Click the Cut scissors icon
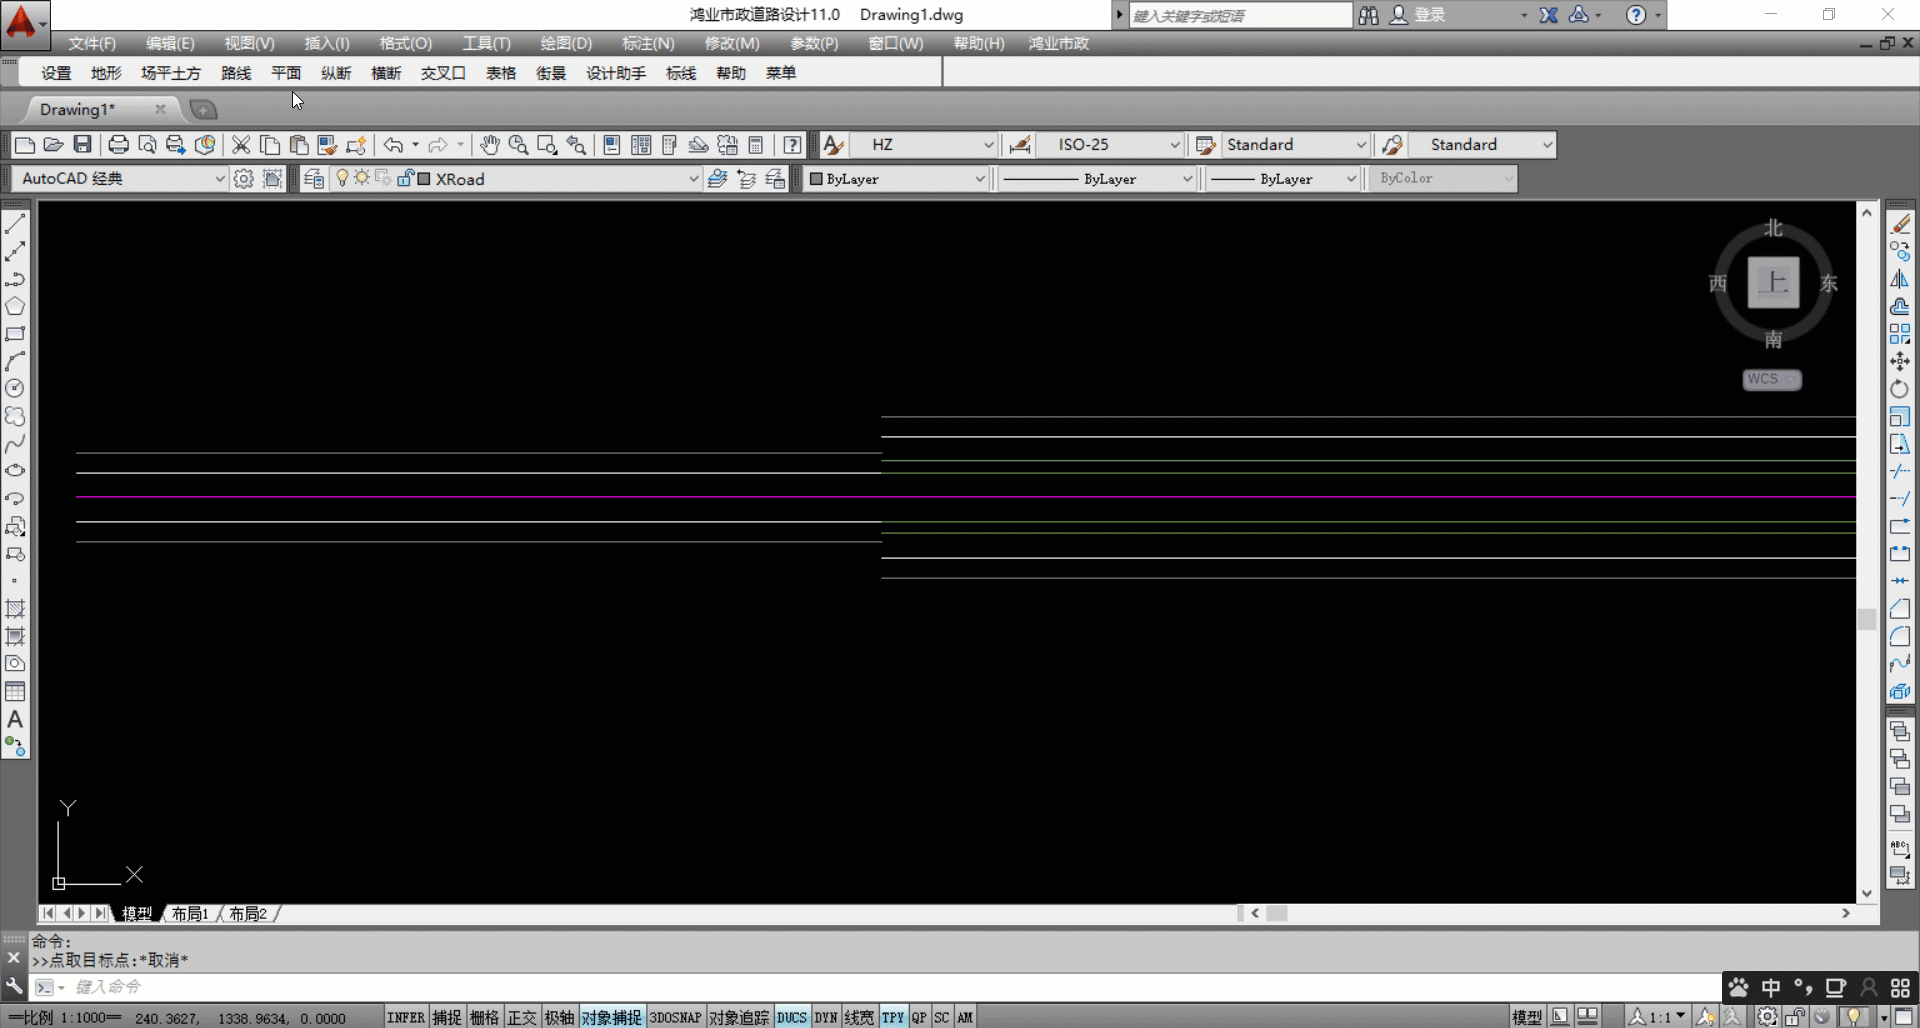This screenshot has width=1920, height=1028. (241, 145)
